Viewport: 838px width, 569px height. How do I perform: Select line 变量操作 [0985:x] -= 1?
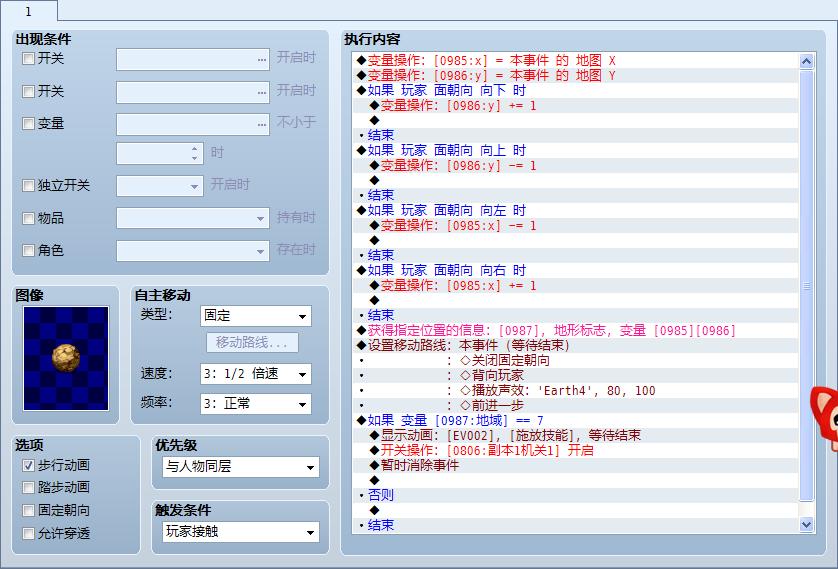[x=577, y=225]
